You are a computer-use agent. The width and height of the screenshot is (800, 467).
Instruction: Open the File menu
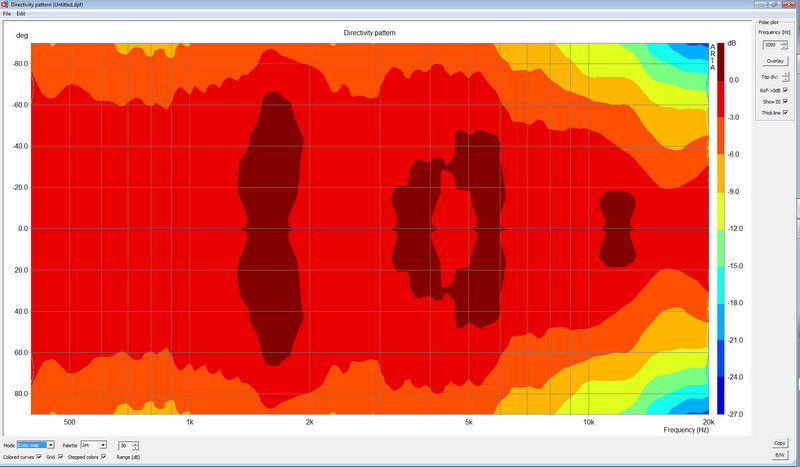[x=6, y=13]
